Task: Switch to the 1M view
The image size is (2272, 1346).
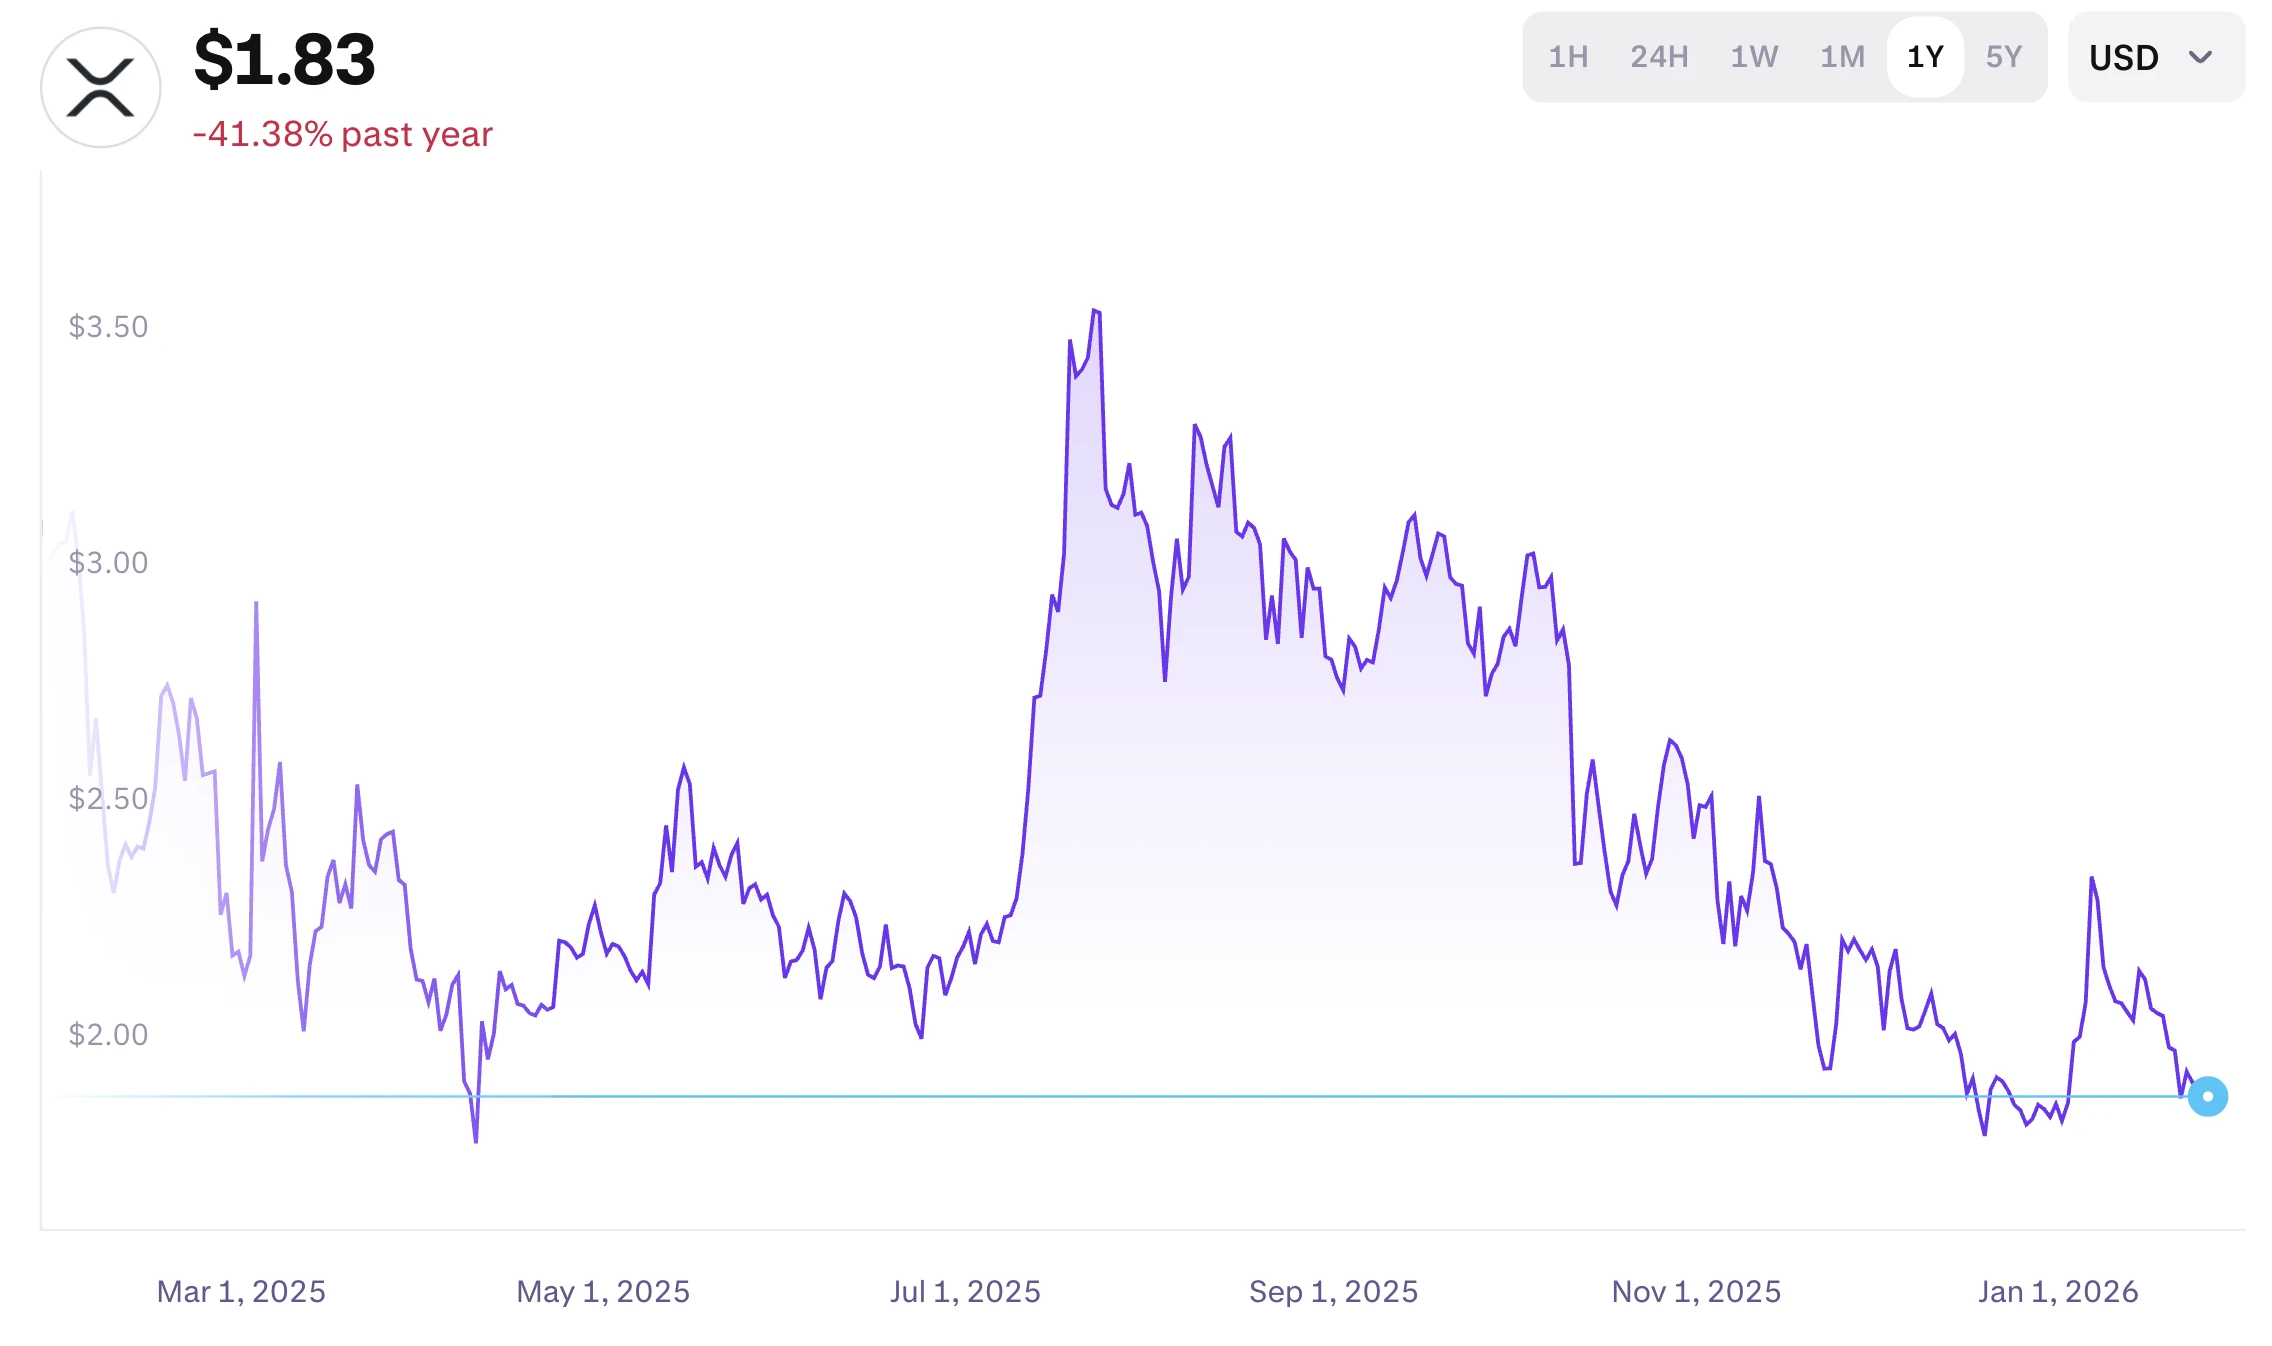Action: (x=1841, y=57)
